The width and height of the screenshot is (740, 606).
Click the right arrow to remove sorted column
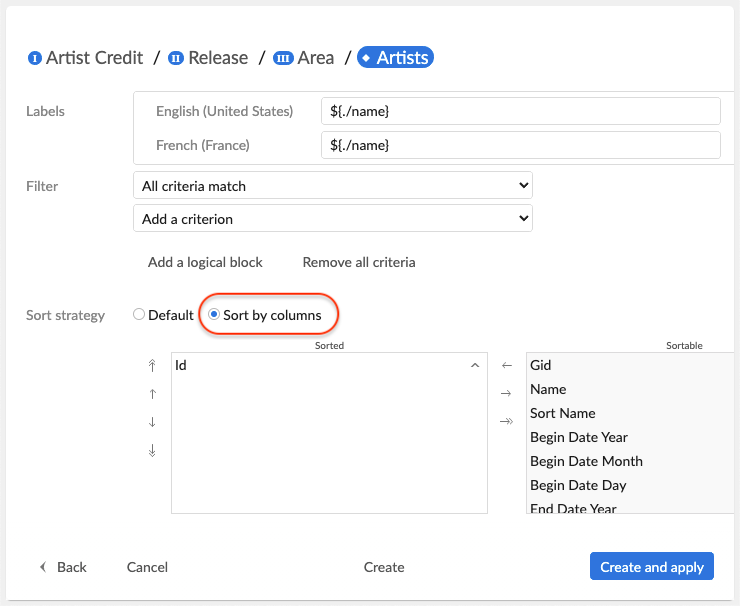pos(507,394)
